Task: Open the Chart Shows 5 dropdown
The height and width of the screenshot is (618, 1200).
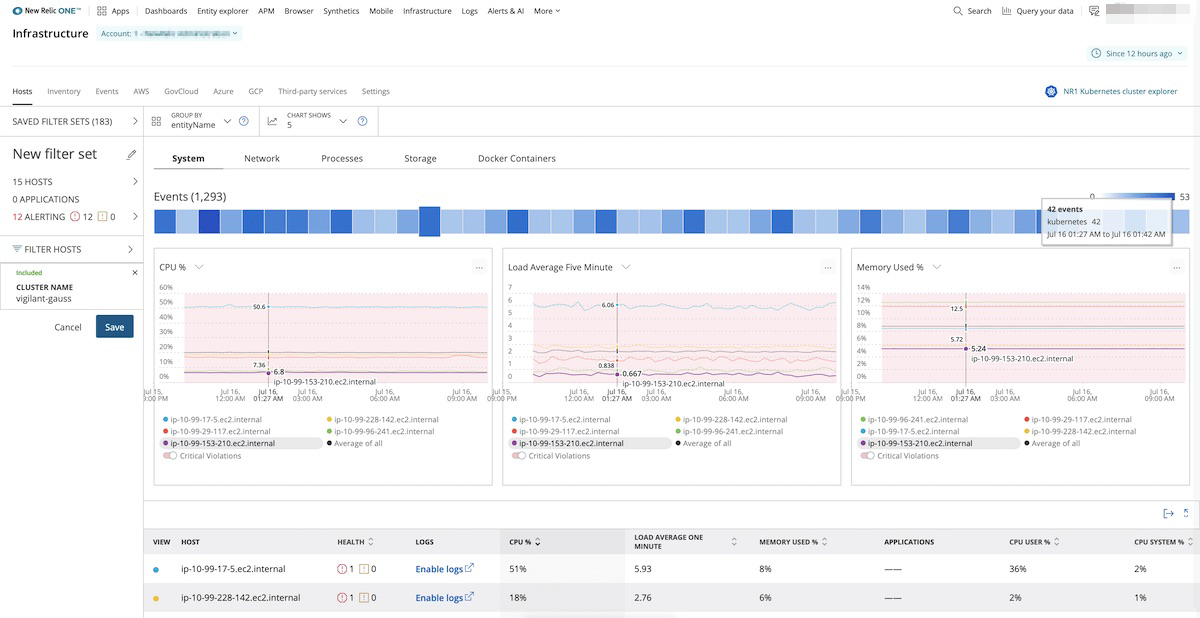Action: coord(317,121)
